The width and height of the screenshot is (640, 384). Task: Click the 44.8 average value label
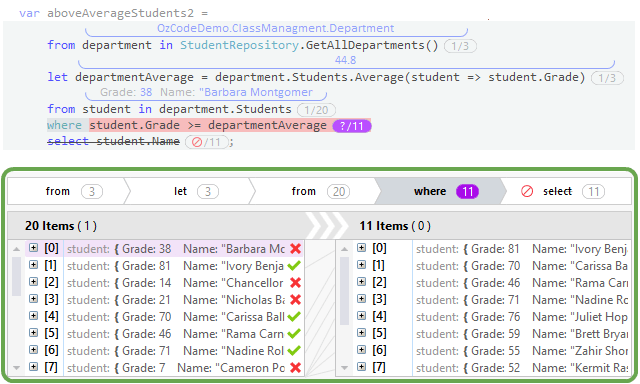[345, 60]
